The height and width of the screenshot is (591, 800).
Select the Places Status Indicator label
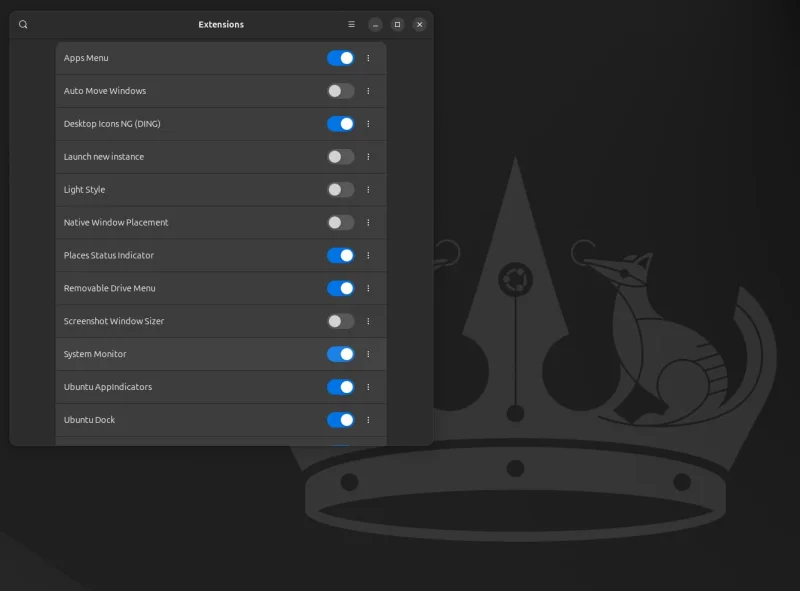(108, 255)
